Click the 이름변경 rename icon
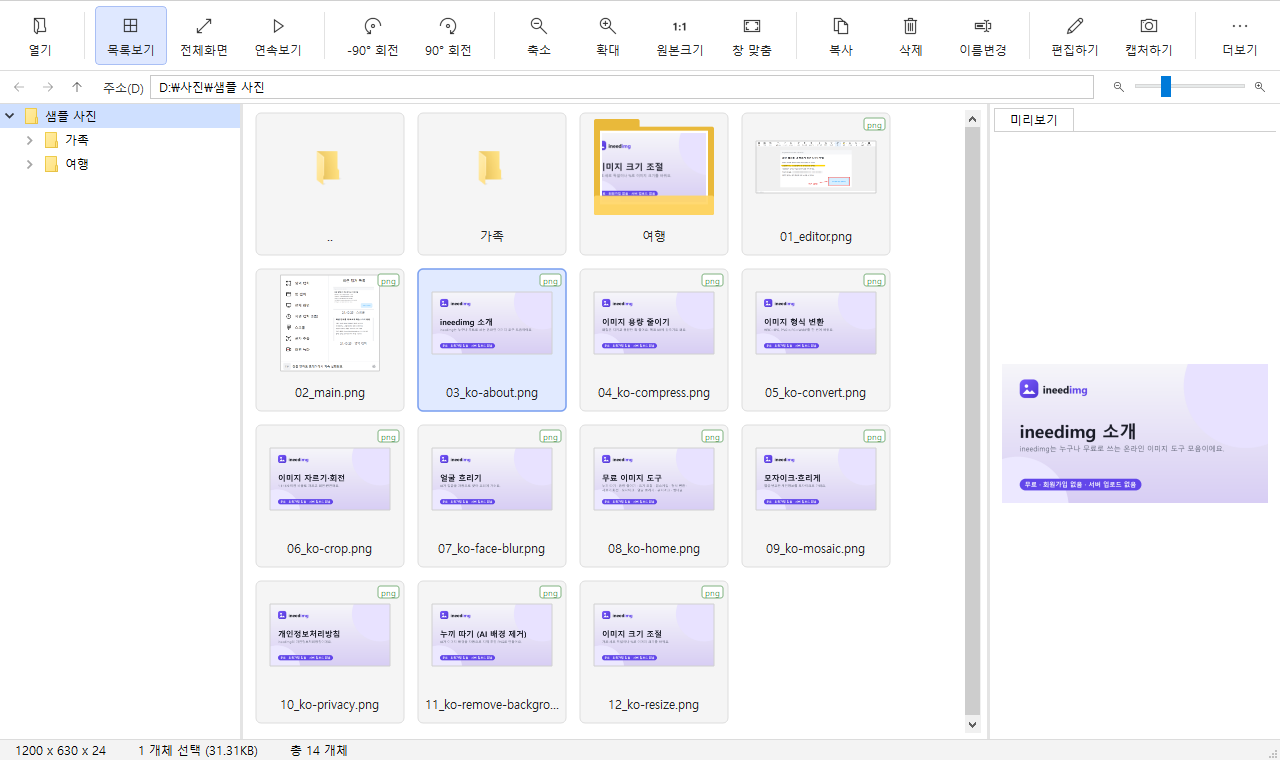The width and height of the screenshot is (1280, 760). 983,26
